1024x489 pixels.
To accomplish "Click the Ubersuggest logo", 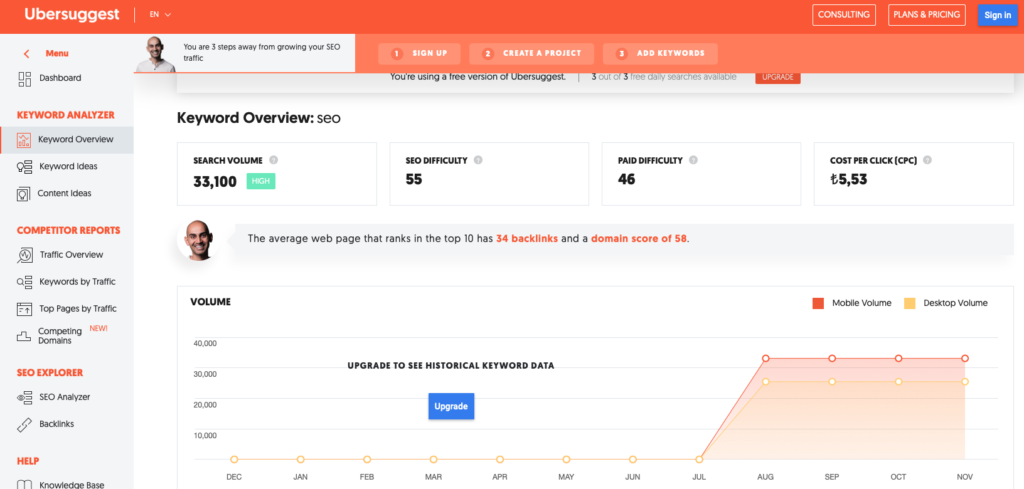I will [72, 14].
